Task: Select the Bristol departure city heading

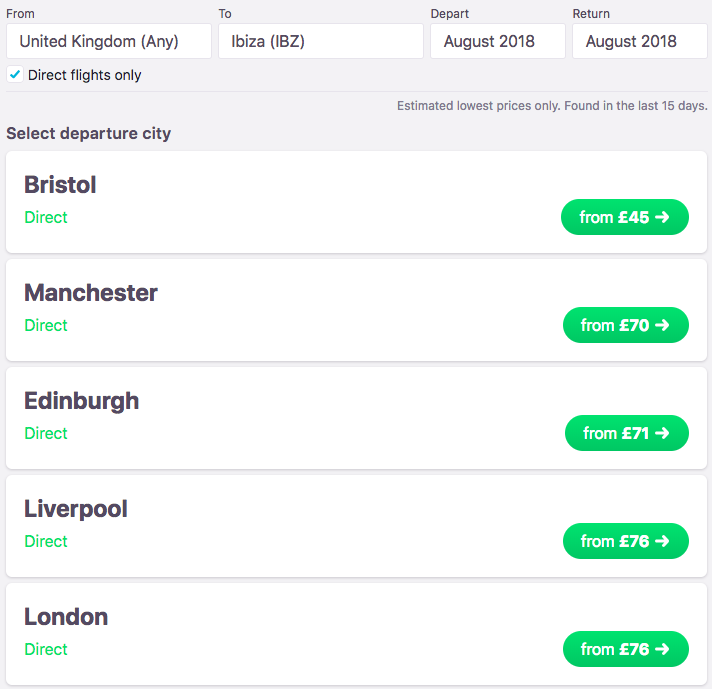Action: (60, 185)
